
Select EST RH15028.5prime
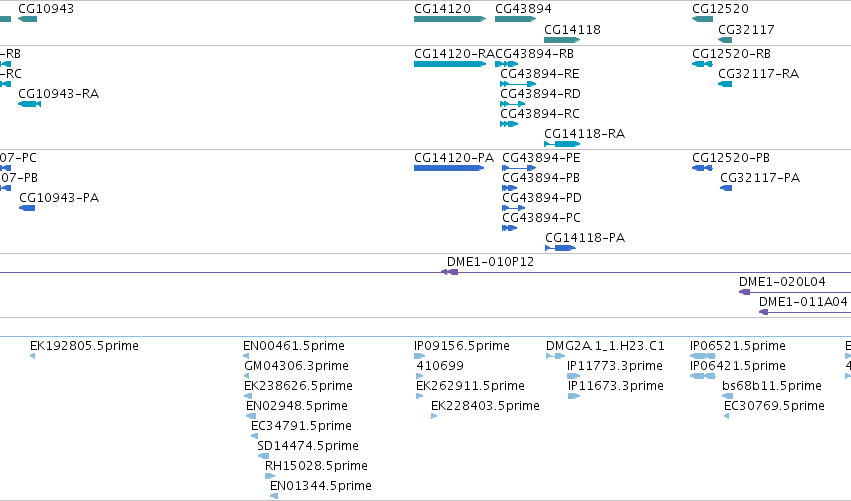click(316, 467)
